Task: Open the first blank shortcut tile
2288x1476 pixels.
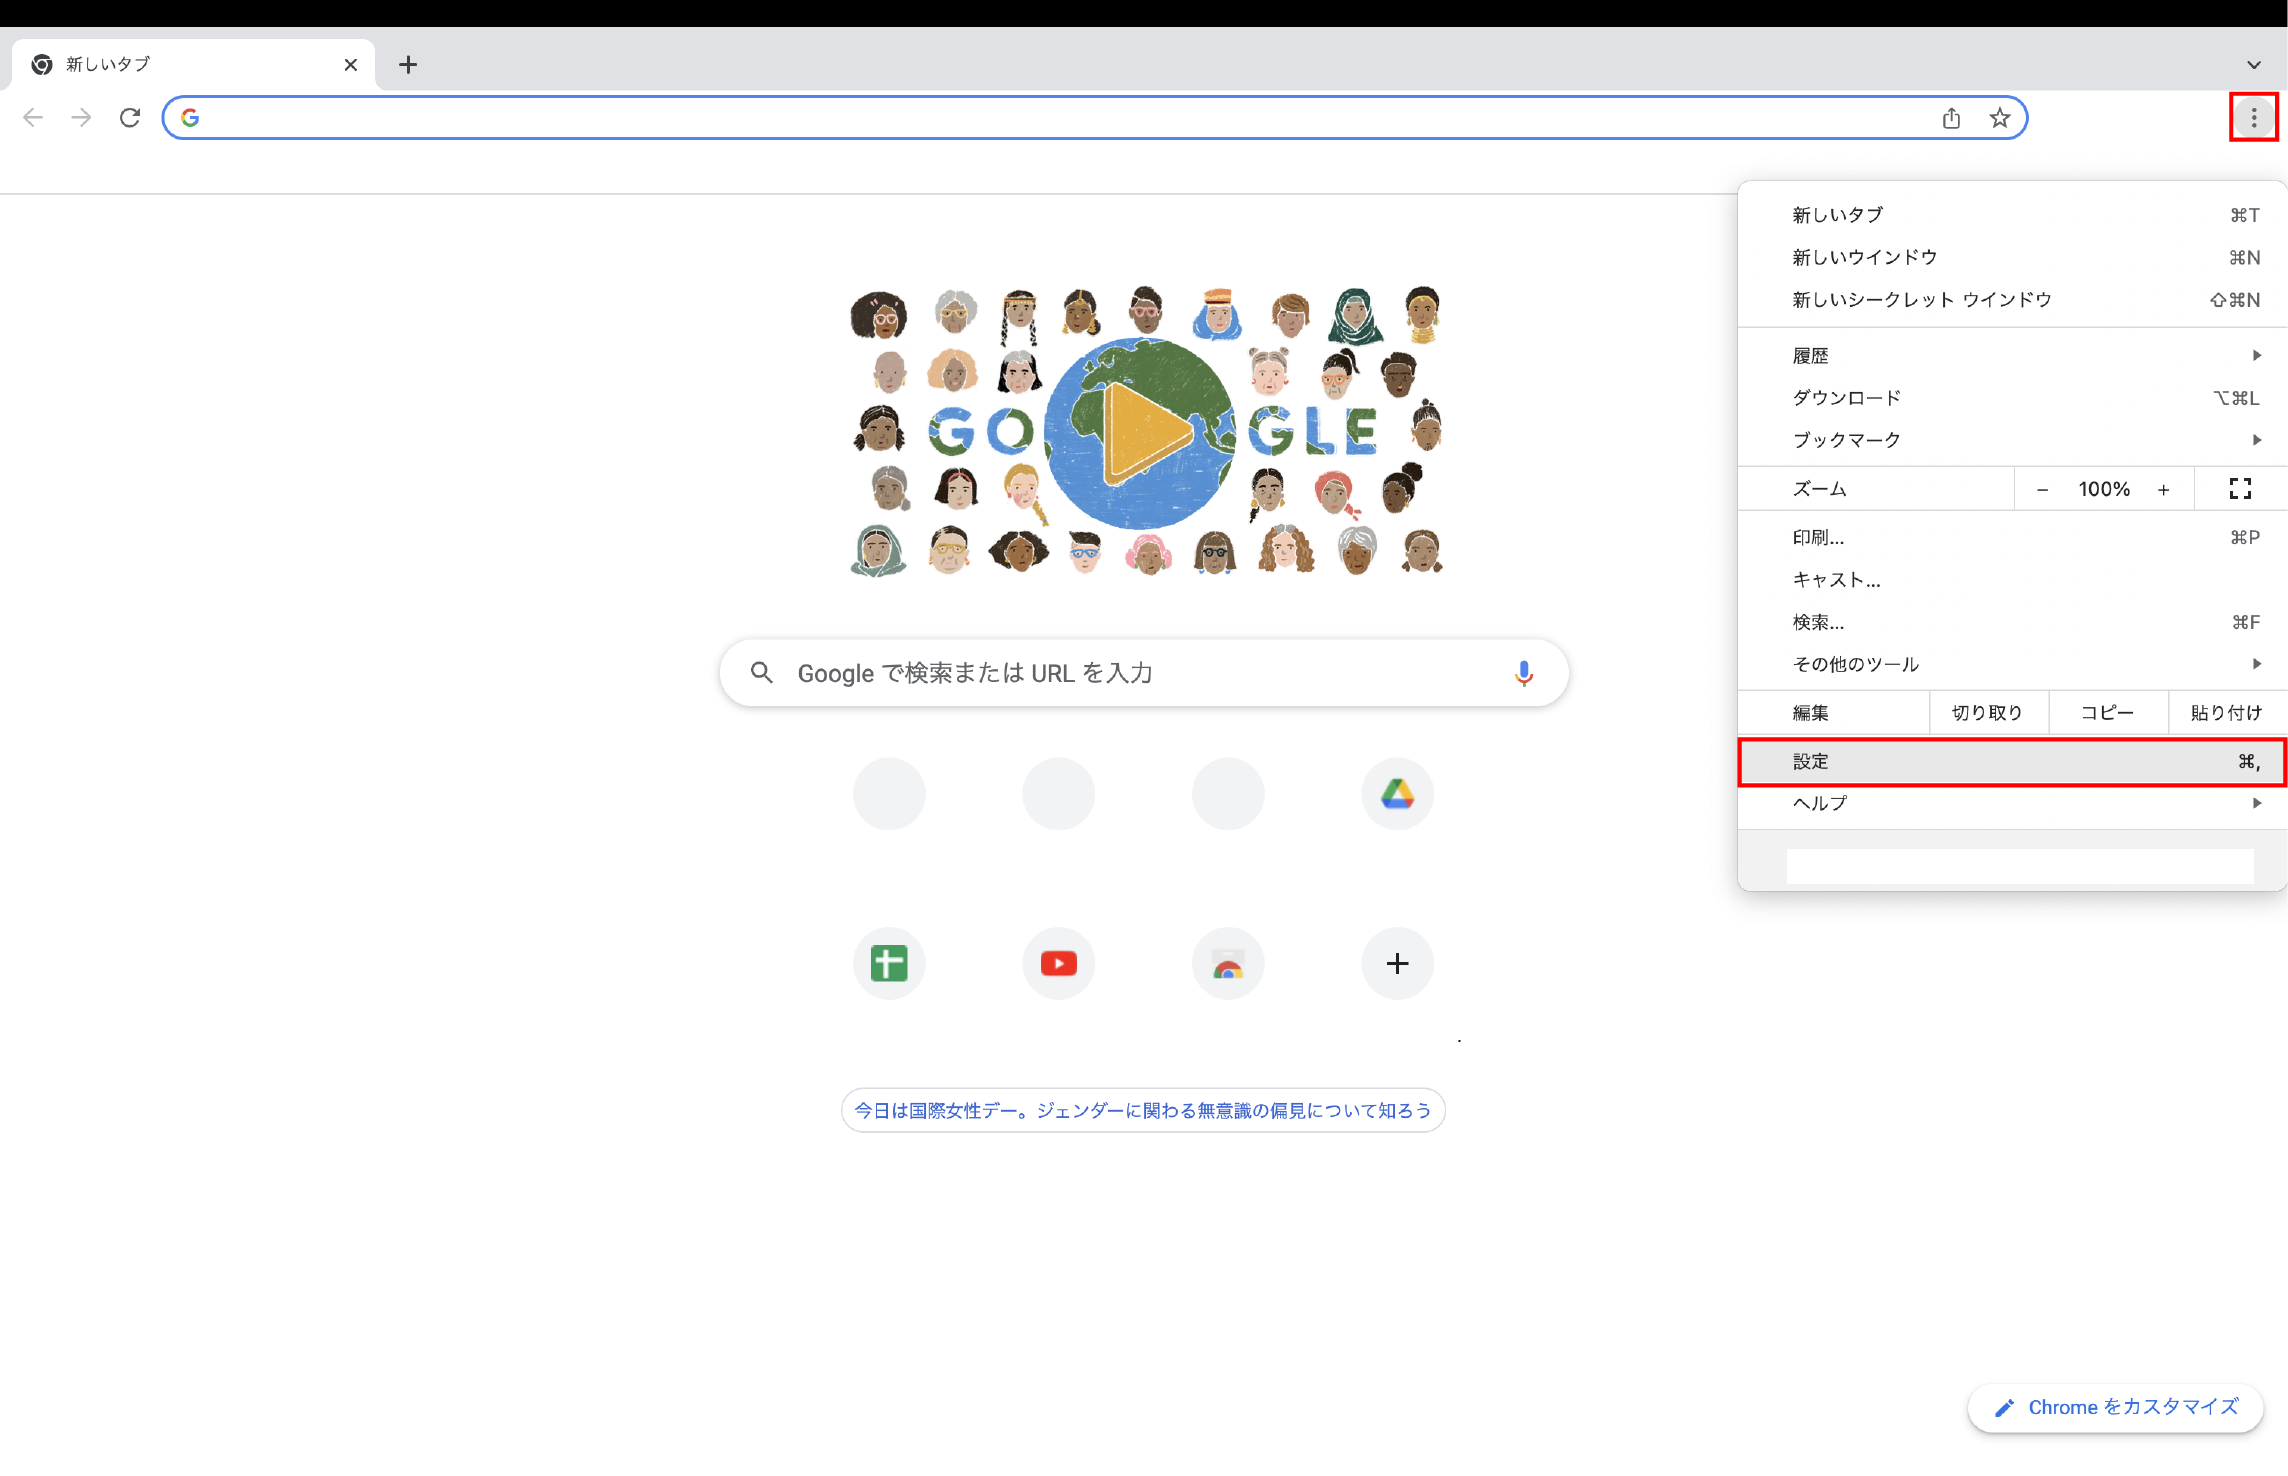Action: click(x=889, y=794)
